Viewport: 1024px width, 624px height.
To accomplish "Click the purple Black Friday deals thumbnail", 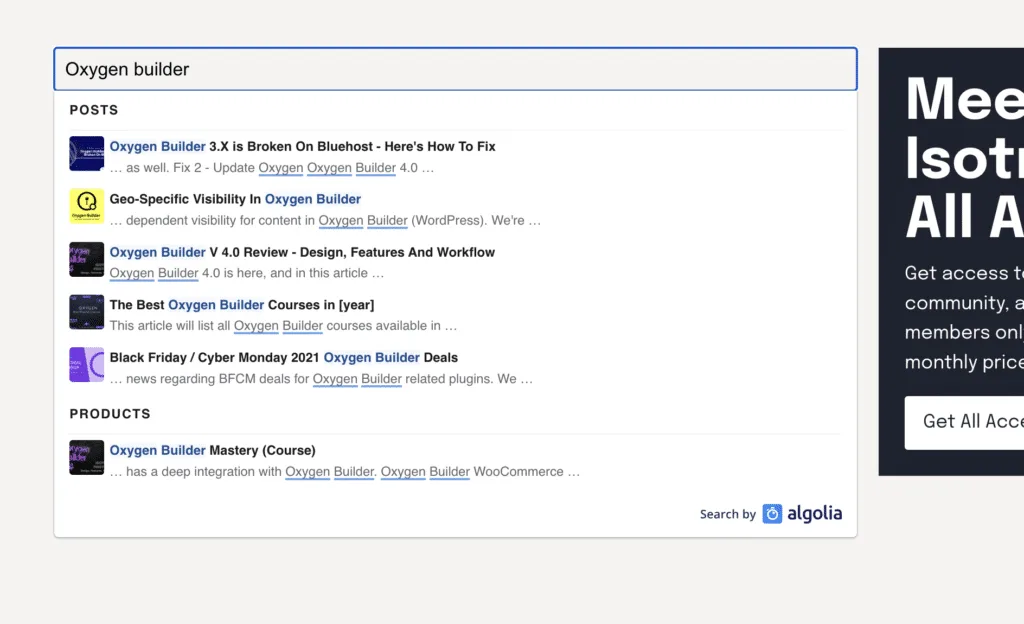I will click(x=87, y=365).
